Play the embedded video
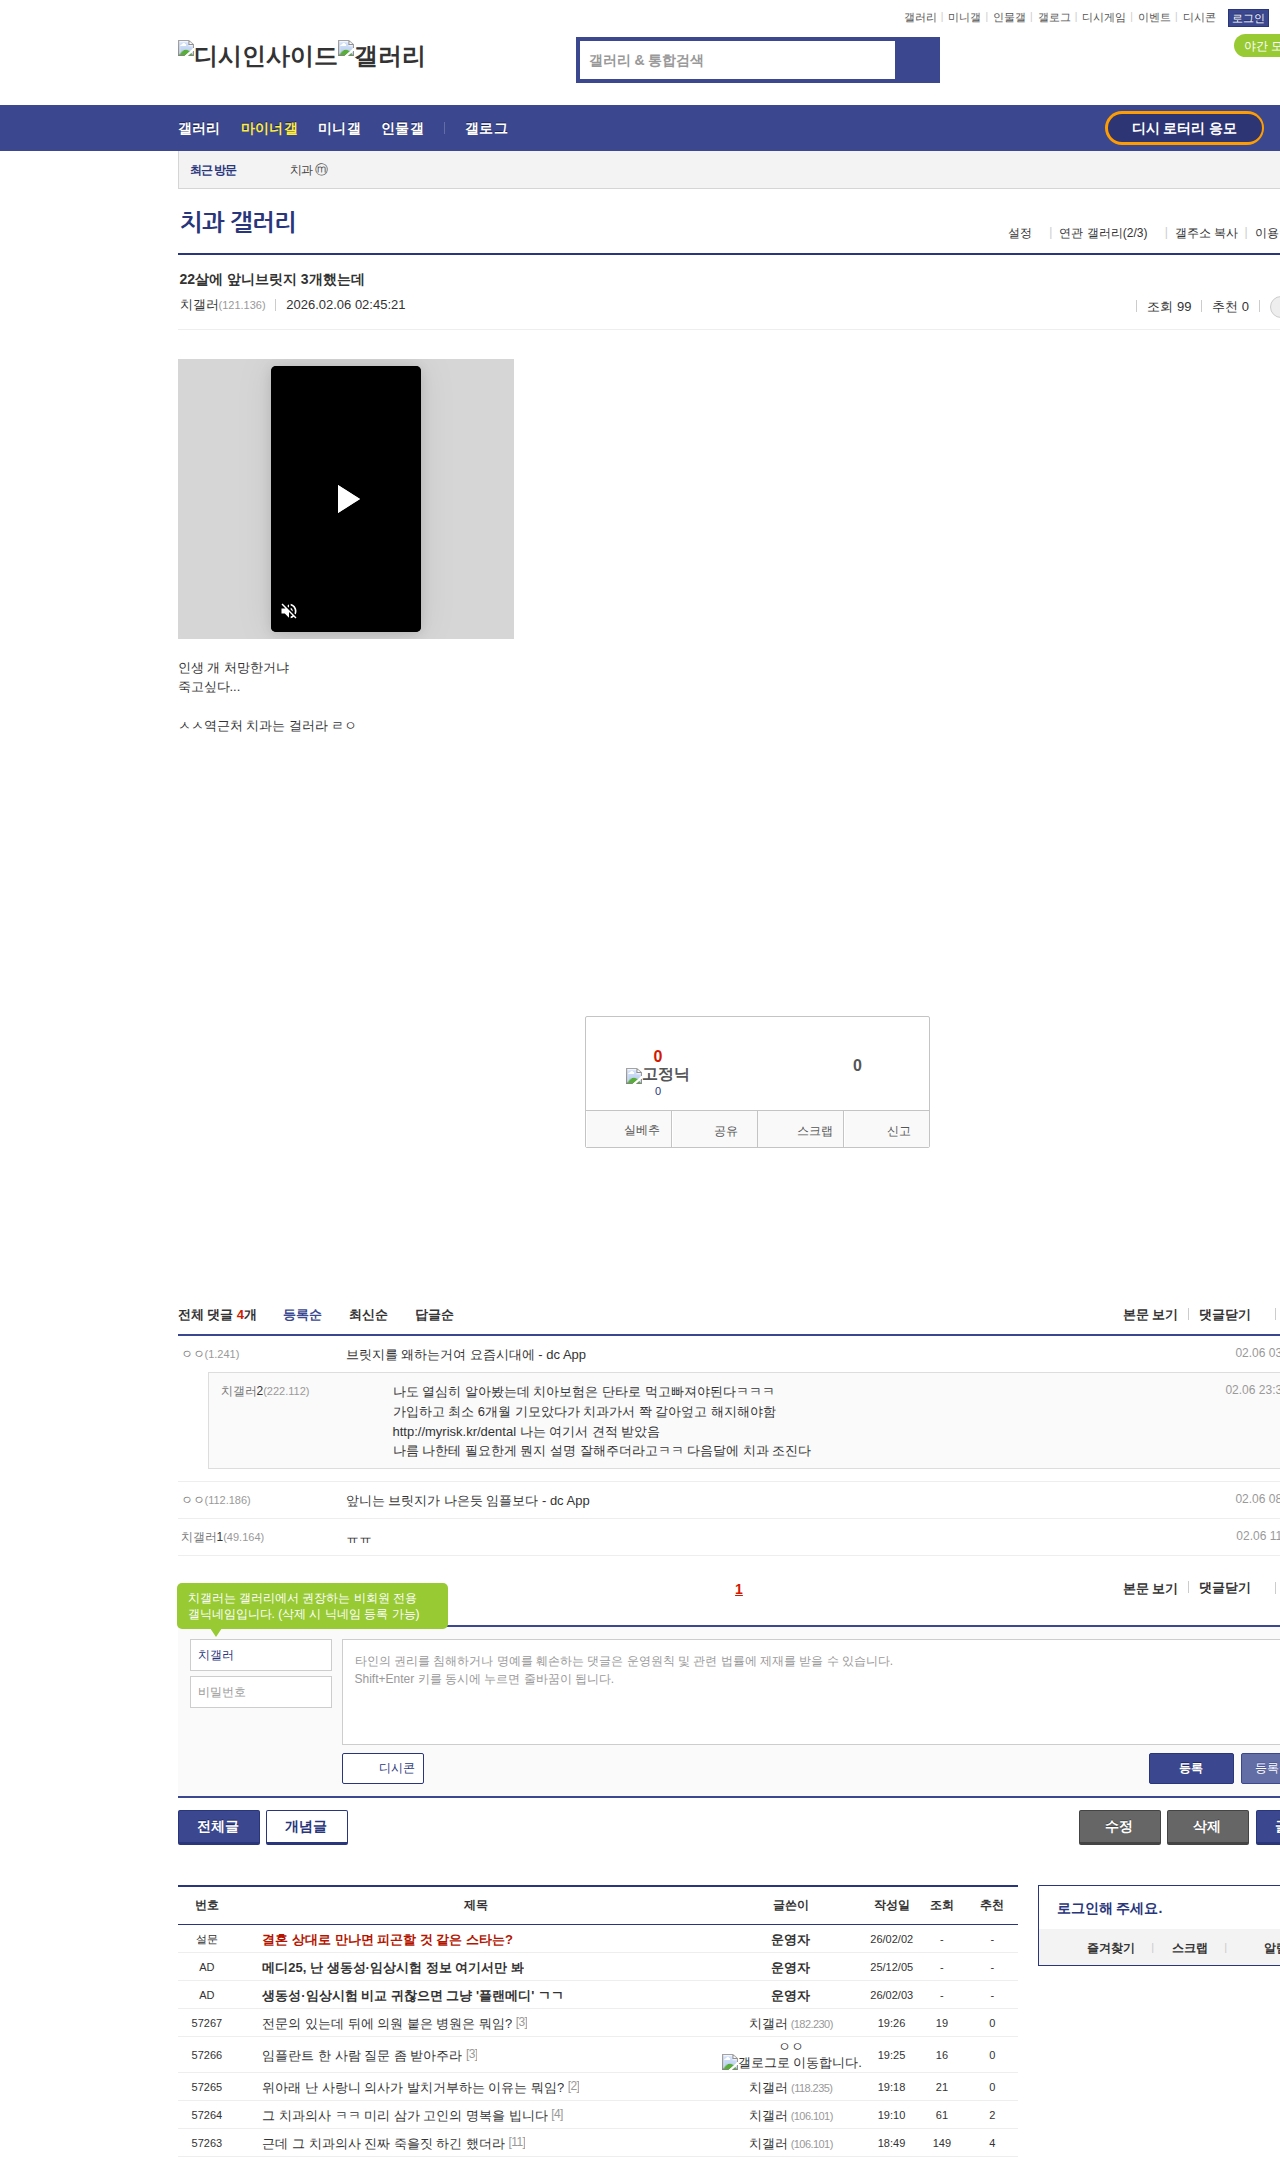The image size is (1280, 2159). pos(347,499)
